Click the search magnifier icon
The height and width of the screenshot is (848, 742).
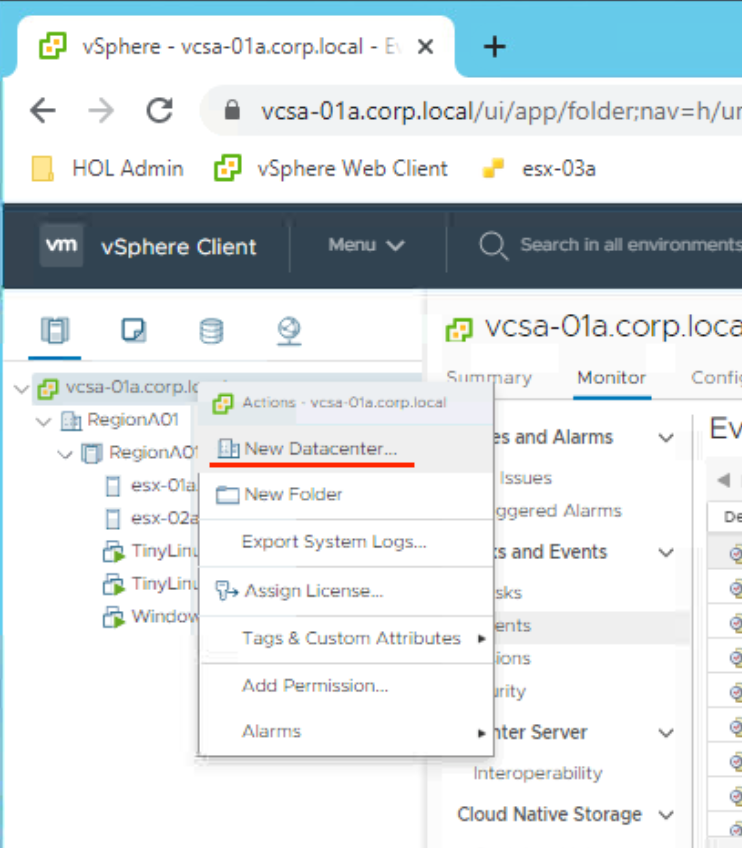(493, 246)
